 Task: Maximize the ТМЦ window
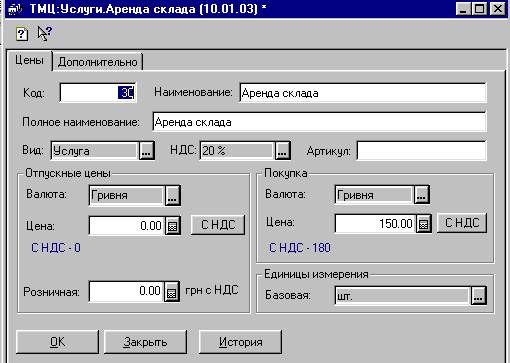pos(479,8)
